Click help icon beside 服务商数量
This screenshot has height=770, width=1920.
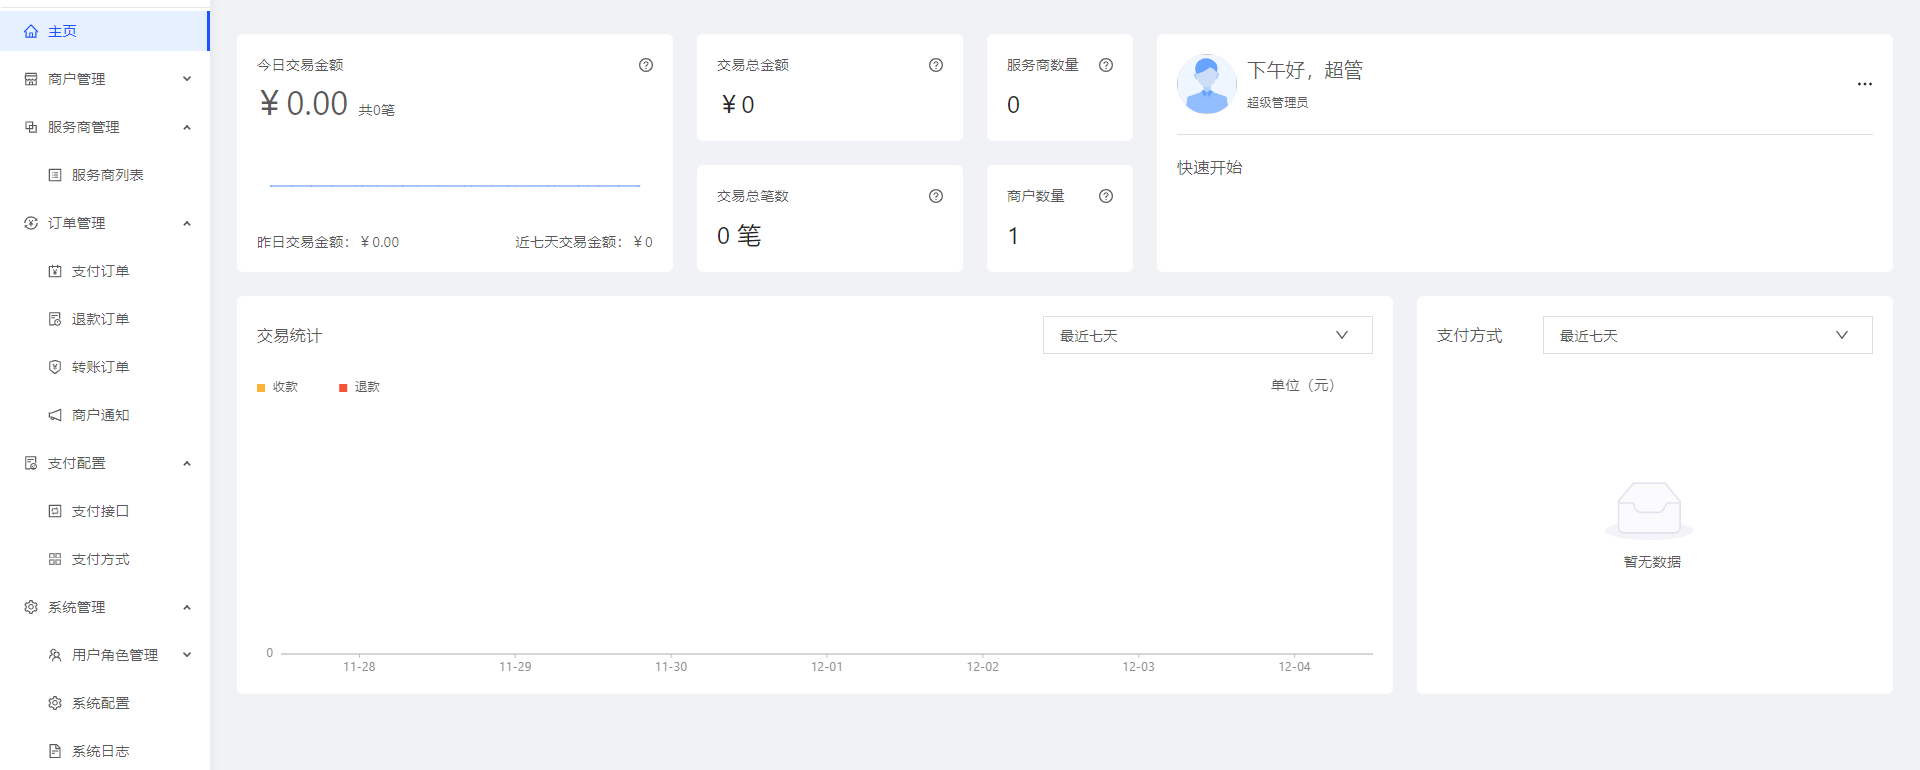pyautogui.click(x=1106, y=65)
